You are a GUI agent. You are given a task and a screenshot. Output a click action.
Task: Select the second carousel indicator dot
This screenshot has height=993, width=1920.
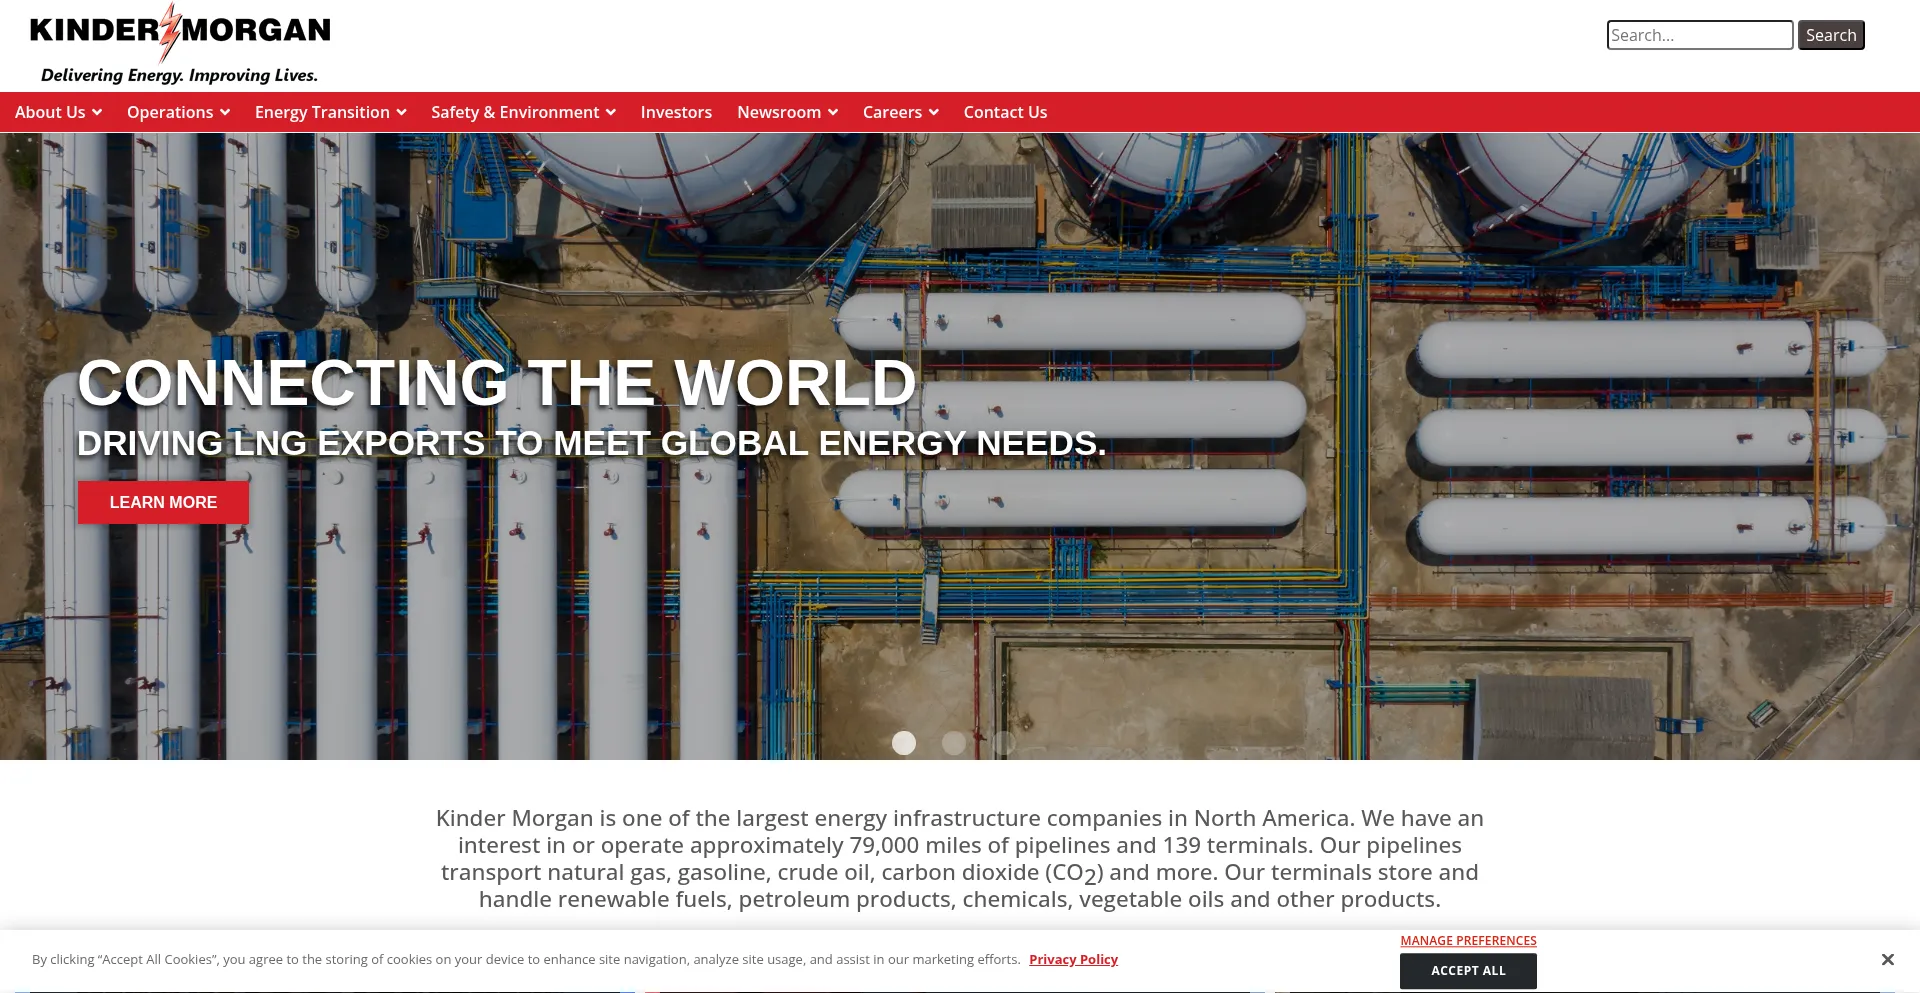pos(953,743)
